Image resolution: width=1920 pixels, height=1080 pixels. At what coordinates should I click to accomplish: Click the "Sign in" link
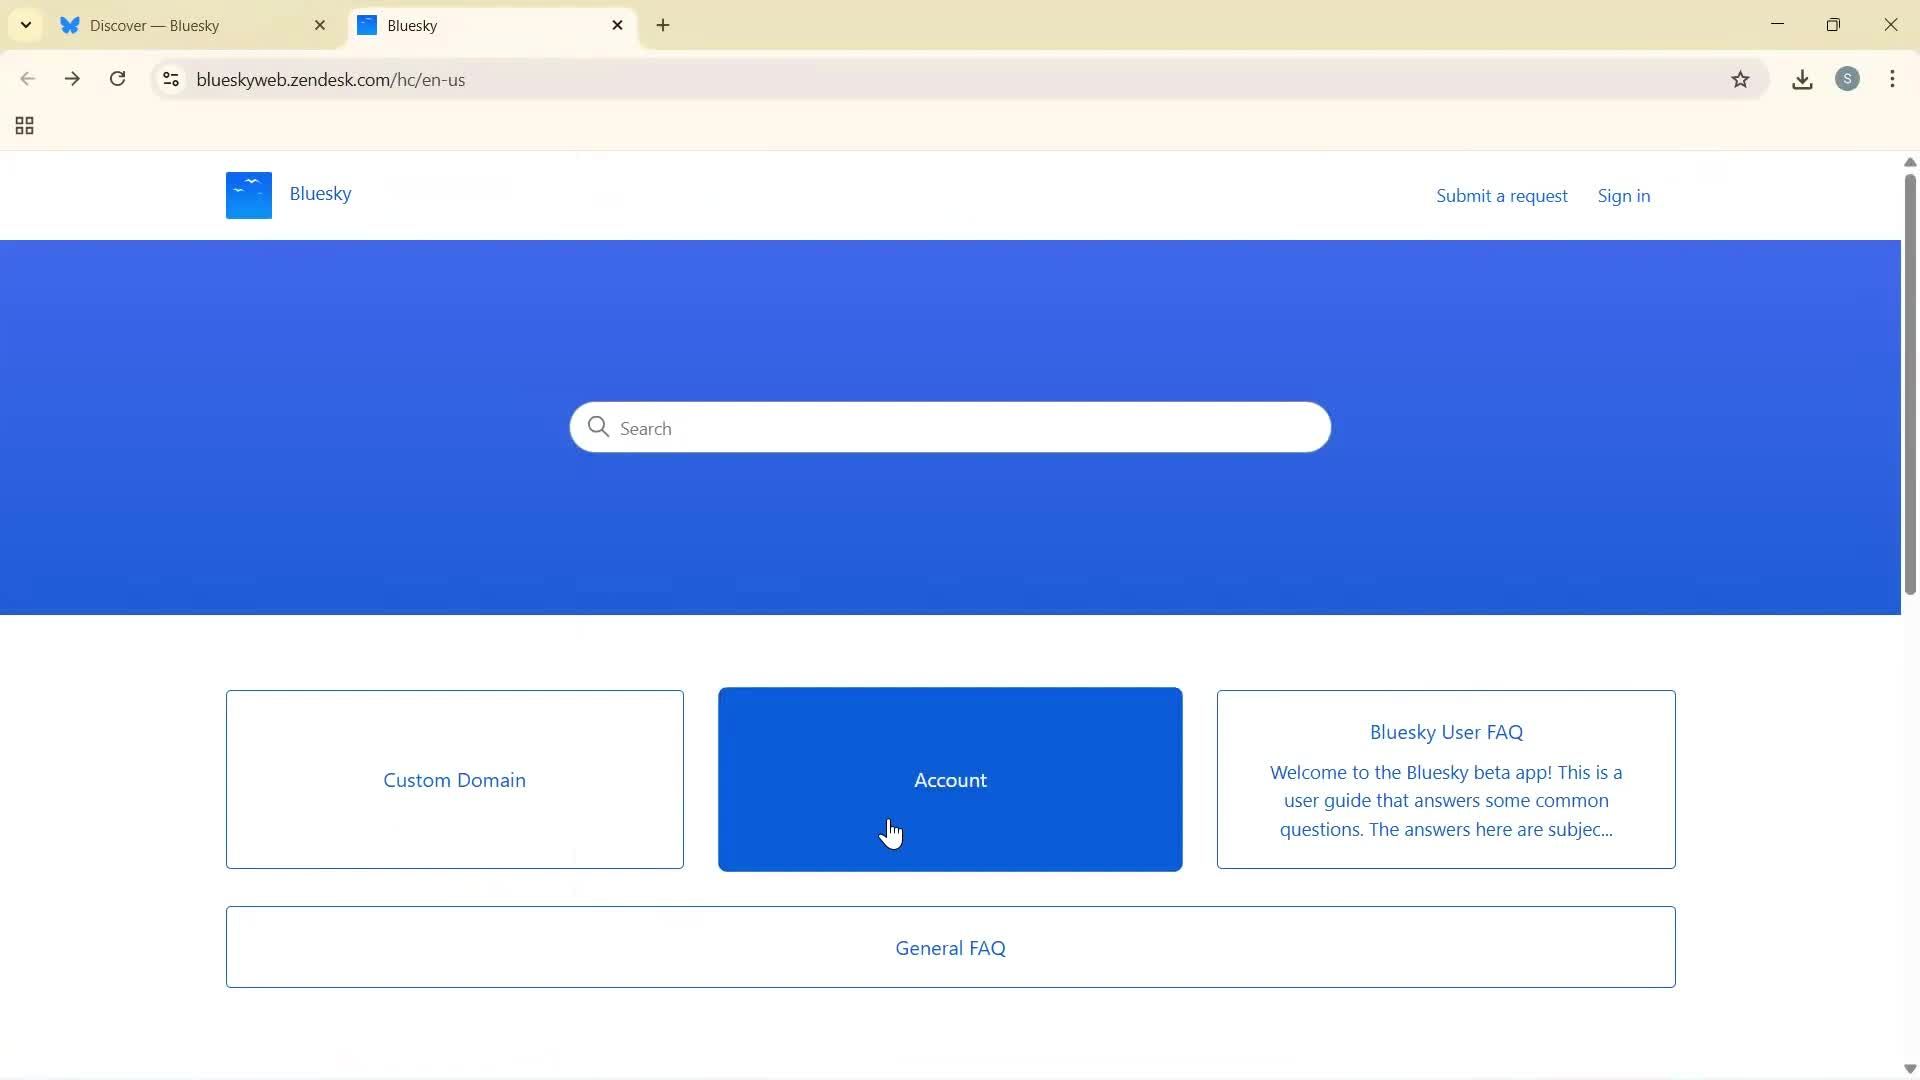[x=1624, y=195]
